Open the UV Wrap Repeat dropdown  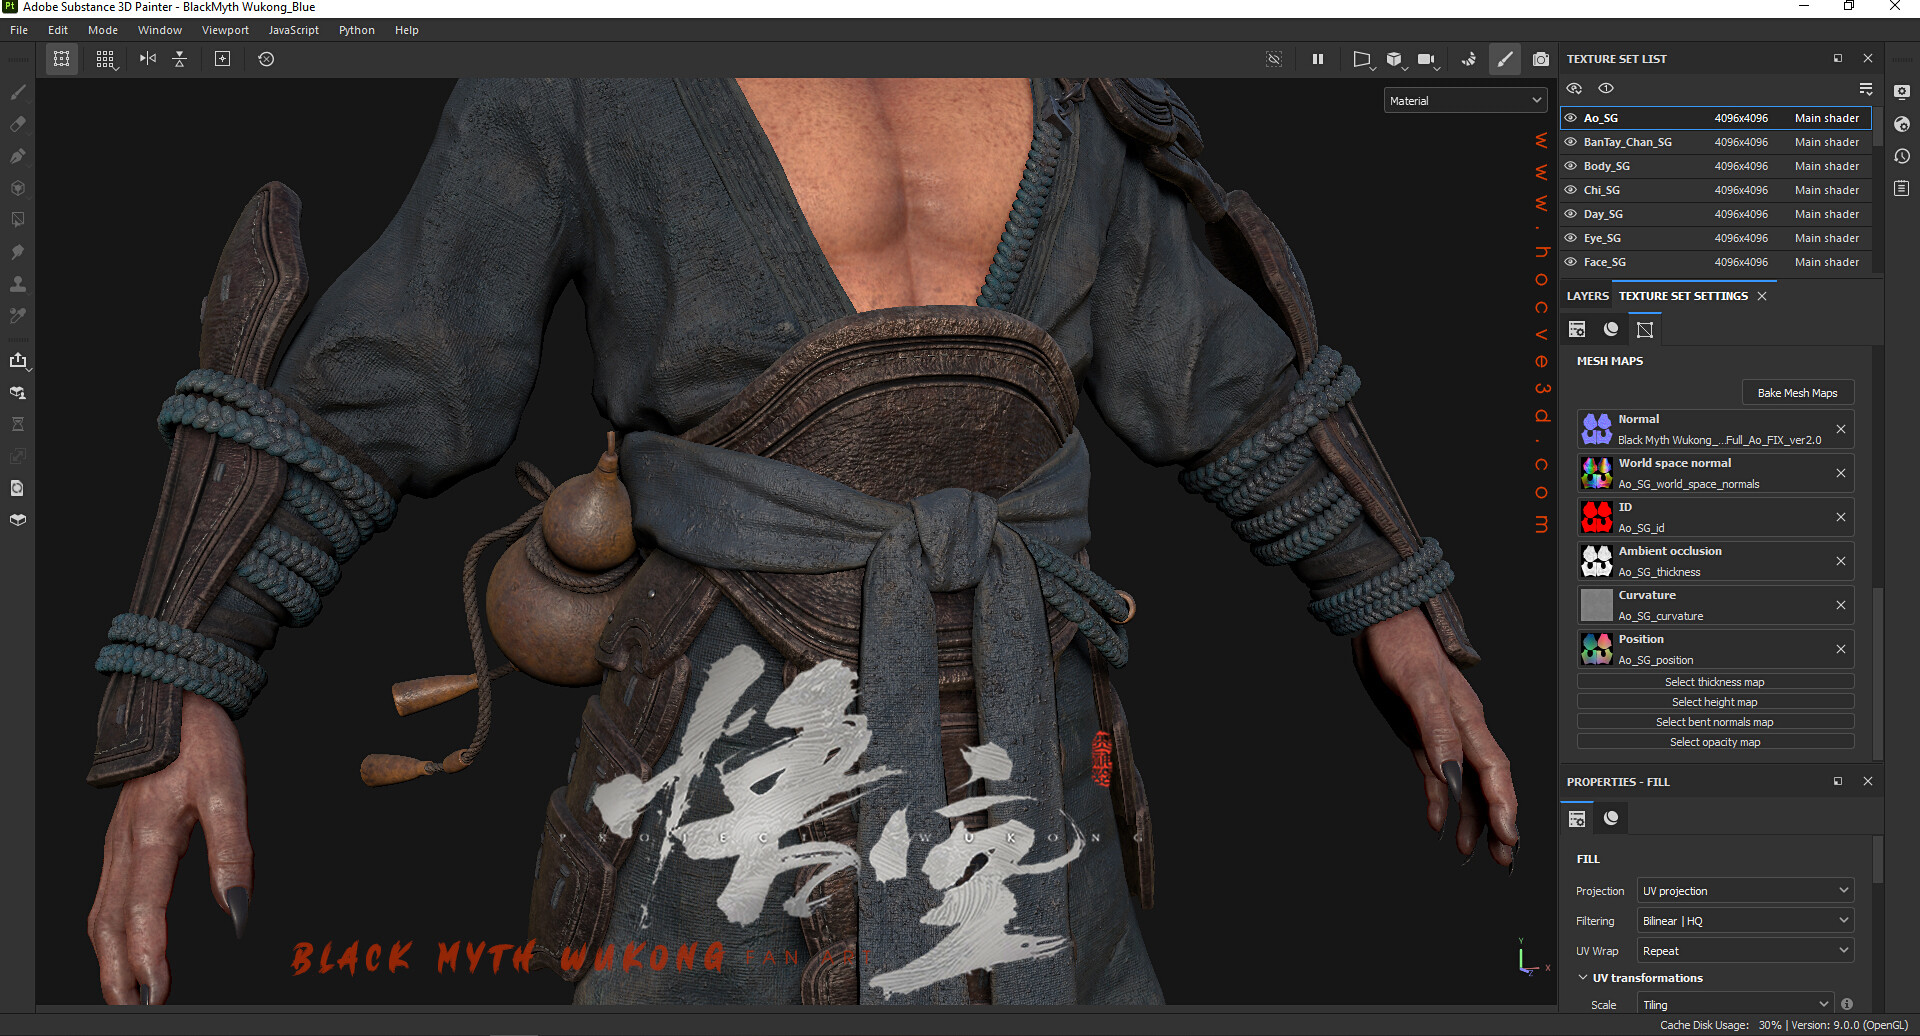[1744, 950]
